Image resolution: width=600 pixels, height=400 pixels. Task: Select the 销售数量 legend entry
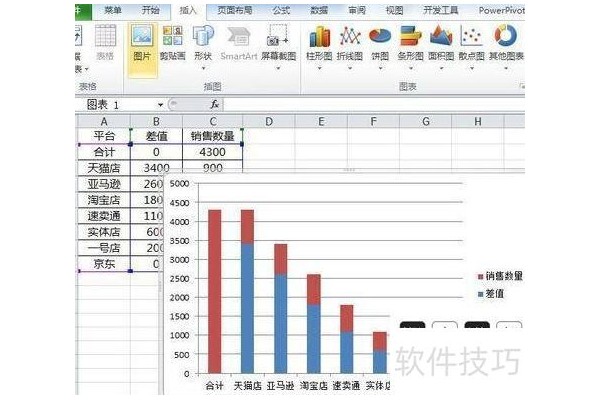pyautogui.click(x=500, y=276)
